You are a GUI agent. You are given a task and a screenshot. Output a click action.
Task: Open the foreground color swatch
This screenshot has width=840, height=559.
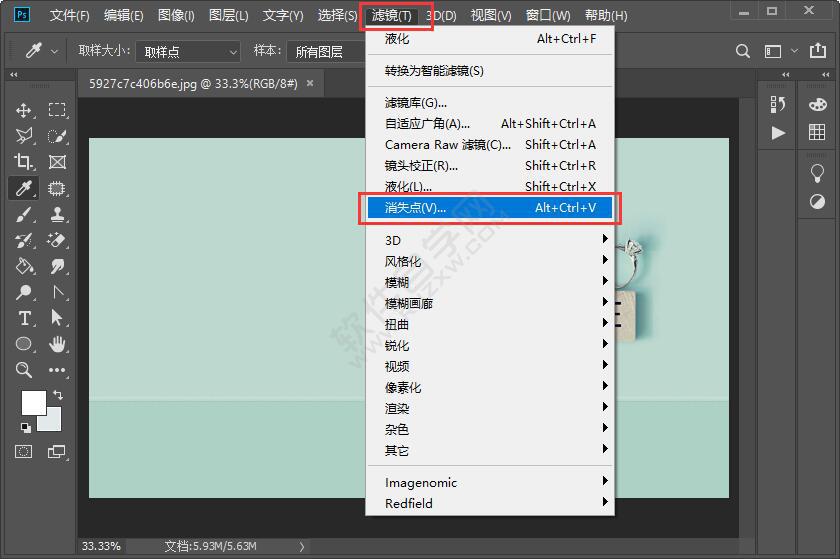pos(33,403)
